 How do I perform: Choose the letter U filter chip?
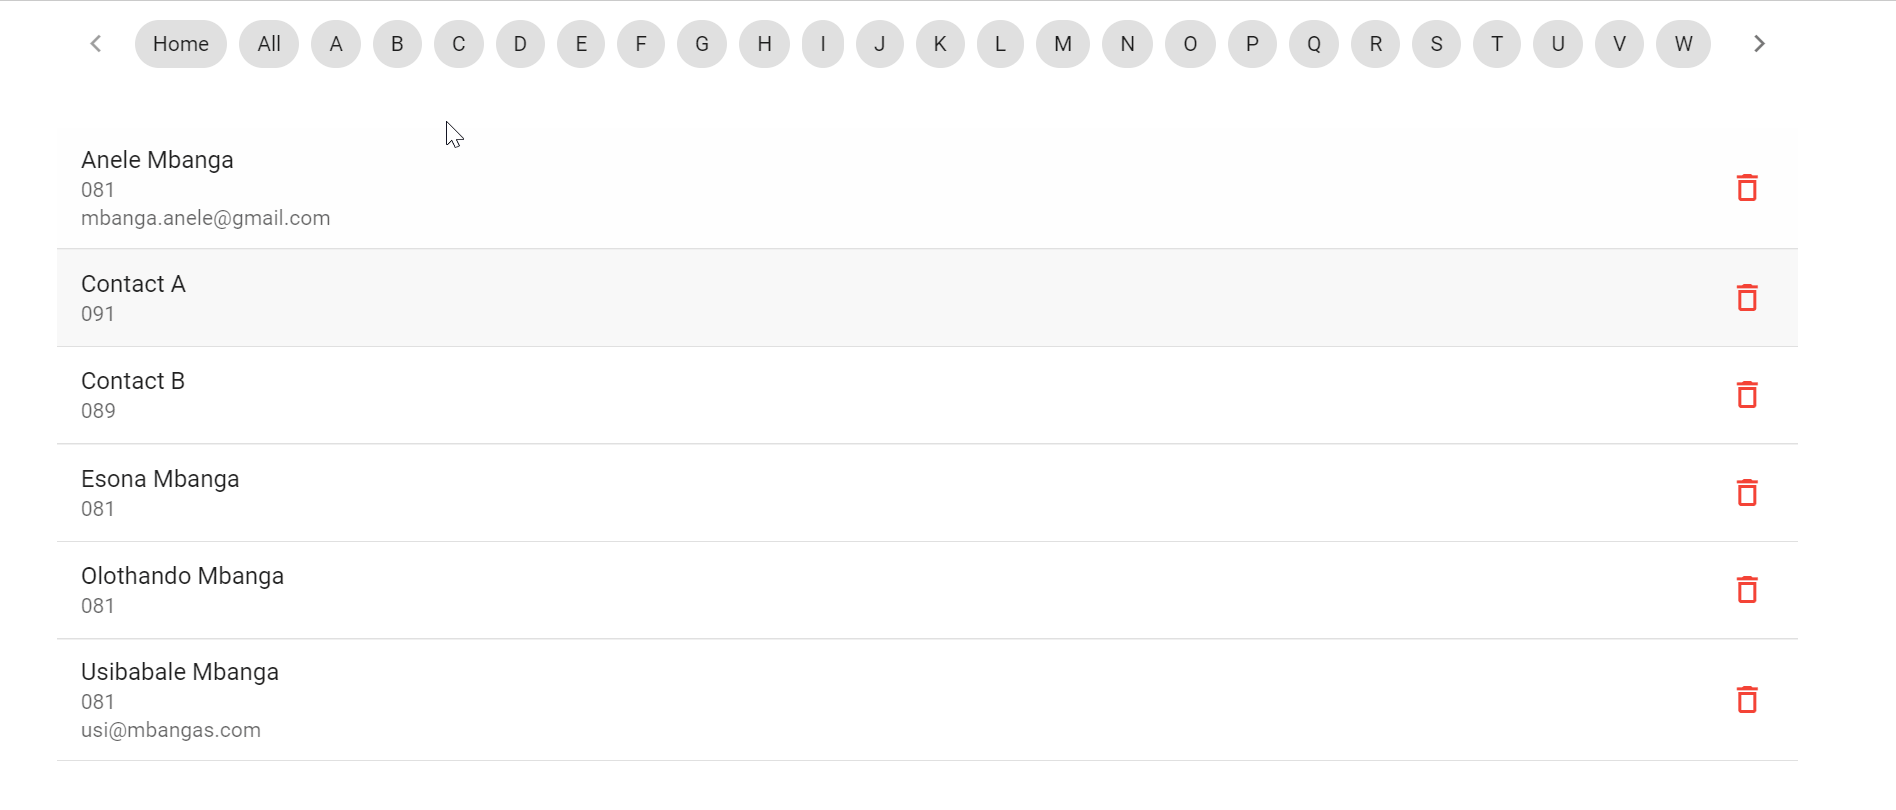point(1558,44)
